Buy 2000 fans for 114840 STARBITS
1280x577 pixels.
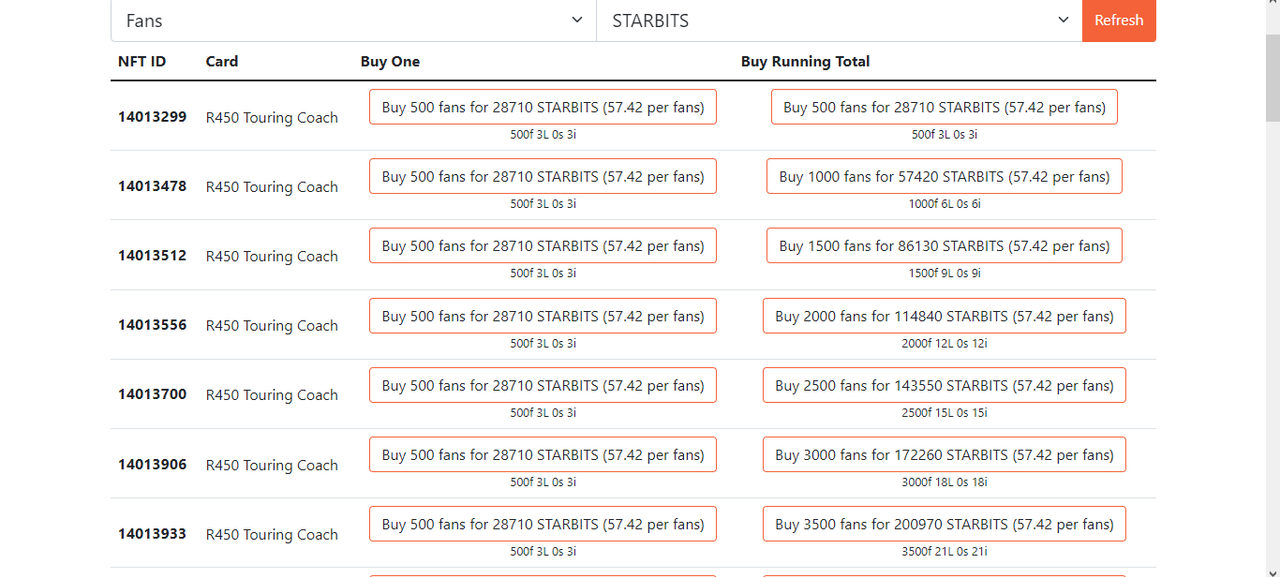click(x=944, y=316)
